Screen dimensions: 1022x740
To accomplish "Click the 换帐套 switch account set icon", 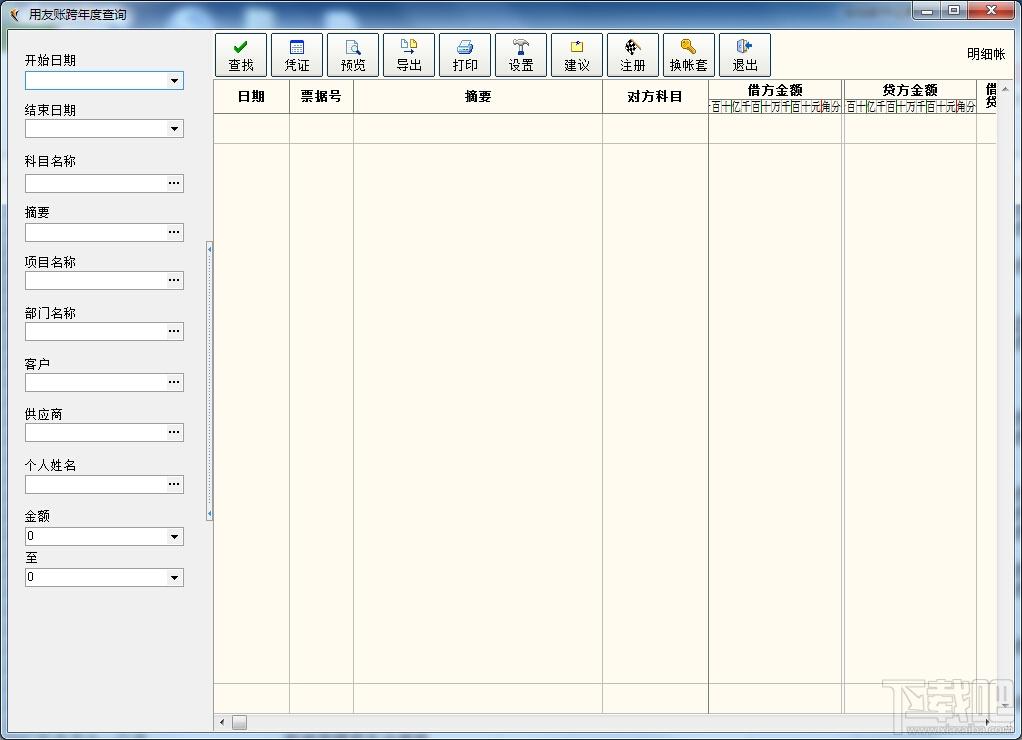I will (689, 55).
